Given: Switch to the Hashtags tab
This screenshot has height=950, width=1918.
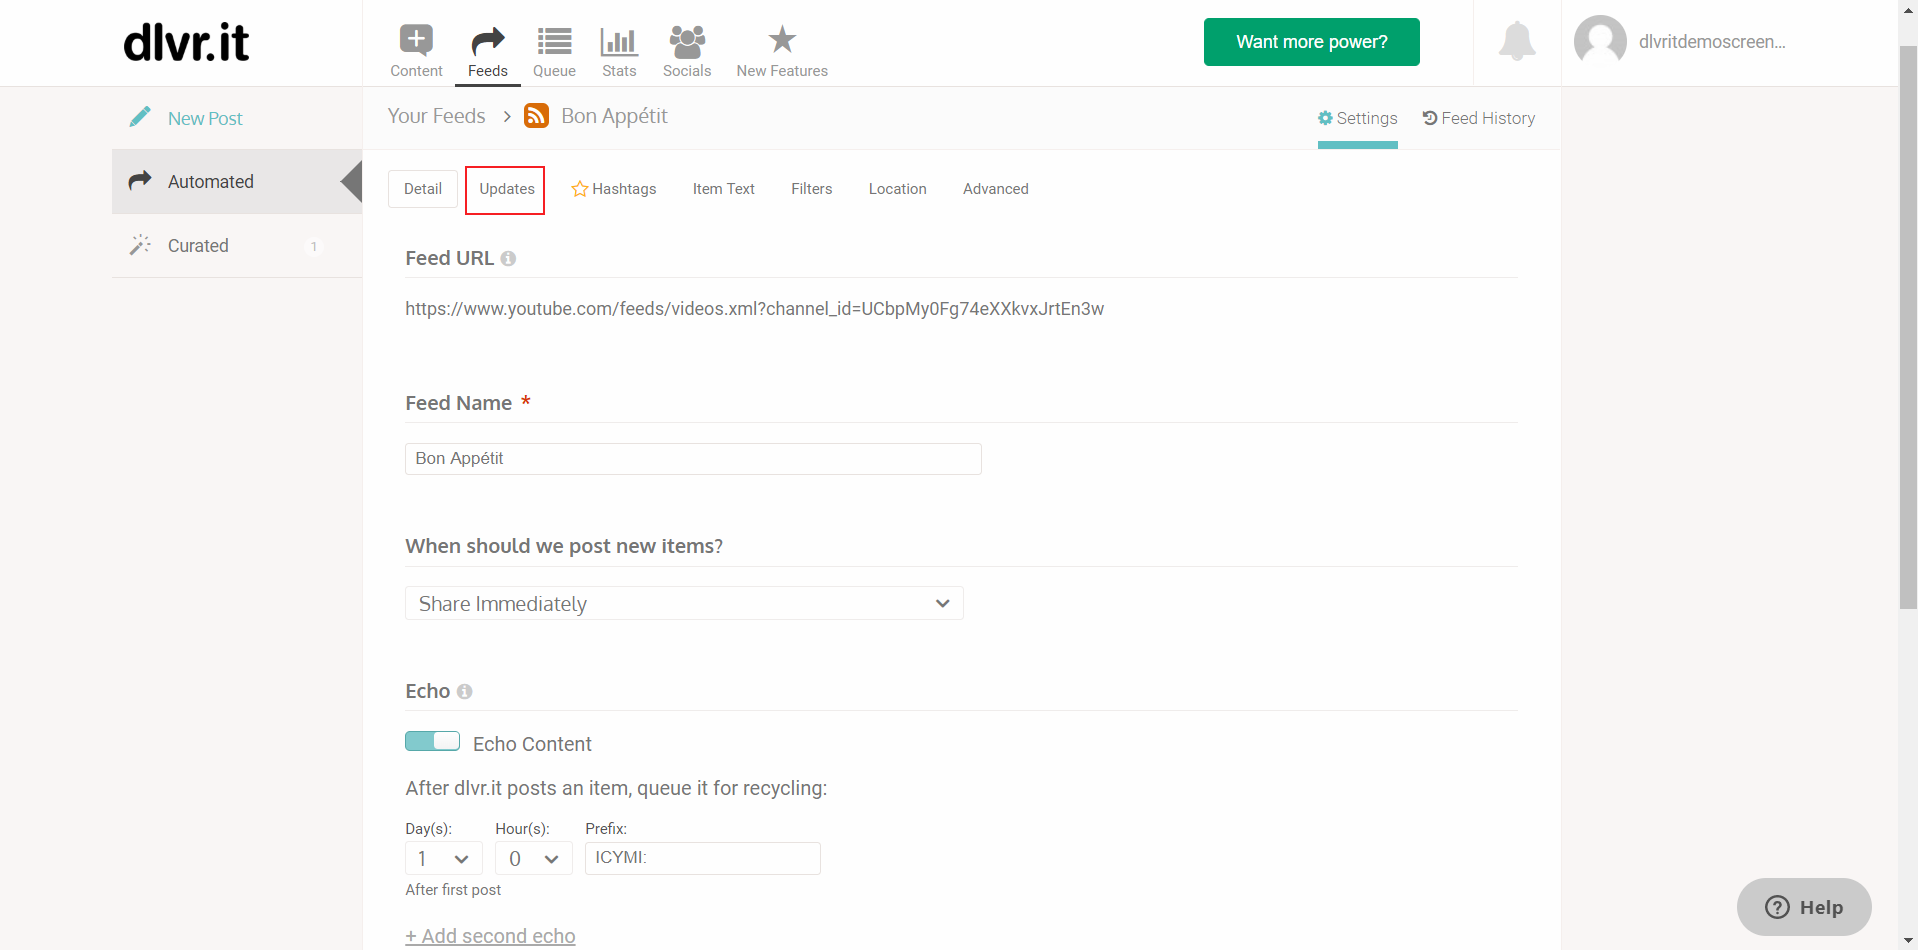Looking at the screenshot, I should [x=614, y=189].
